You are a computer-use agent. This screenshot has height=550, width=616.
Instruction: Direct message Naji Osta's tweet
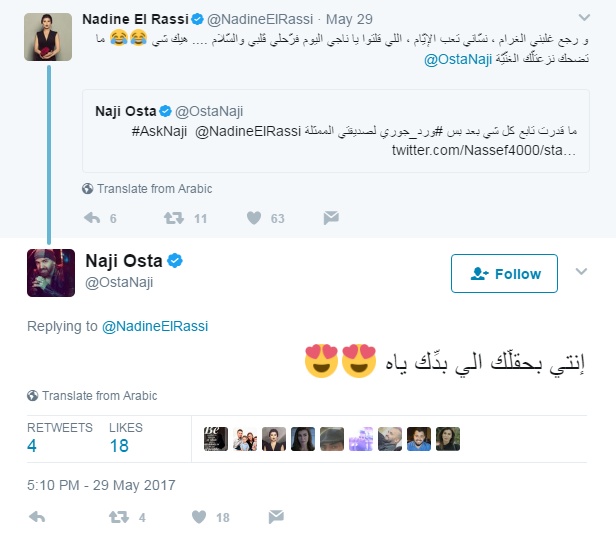(276, 517)
